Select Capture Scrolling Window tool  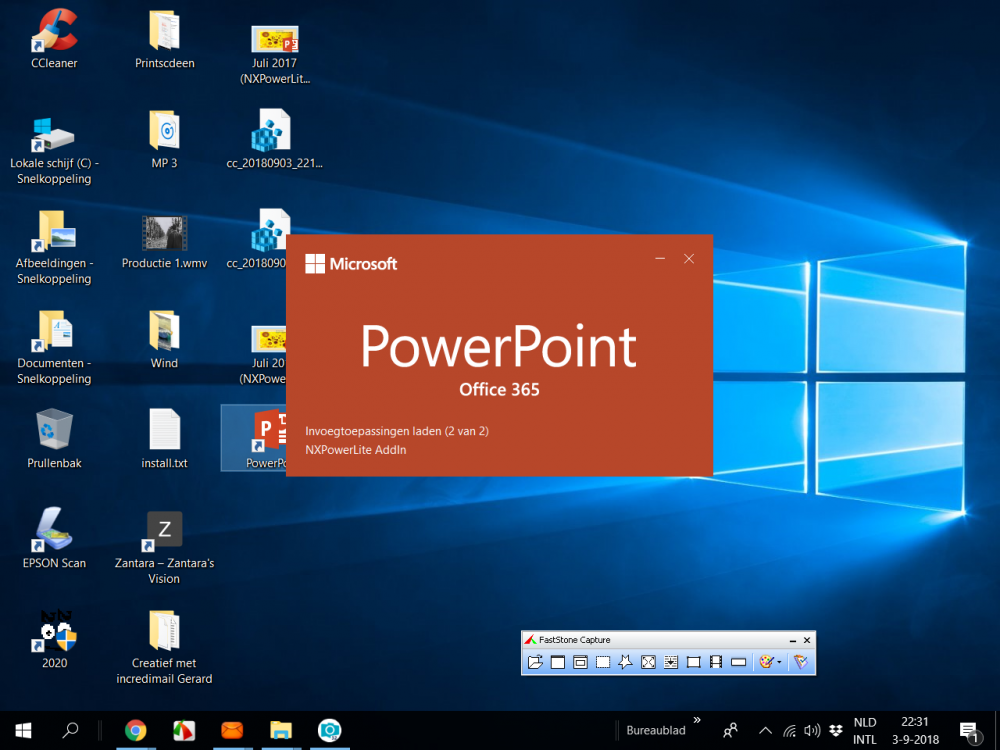(670, 662)
